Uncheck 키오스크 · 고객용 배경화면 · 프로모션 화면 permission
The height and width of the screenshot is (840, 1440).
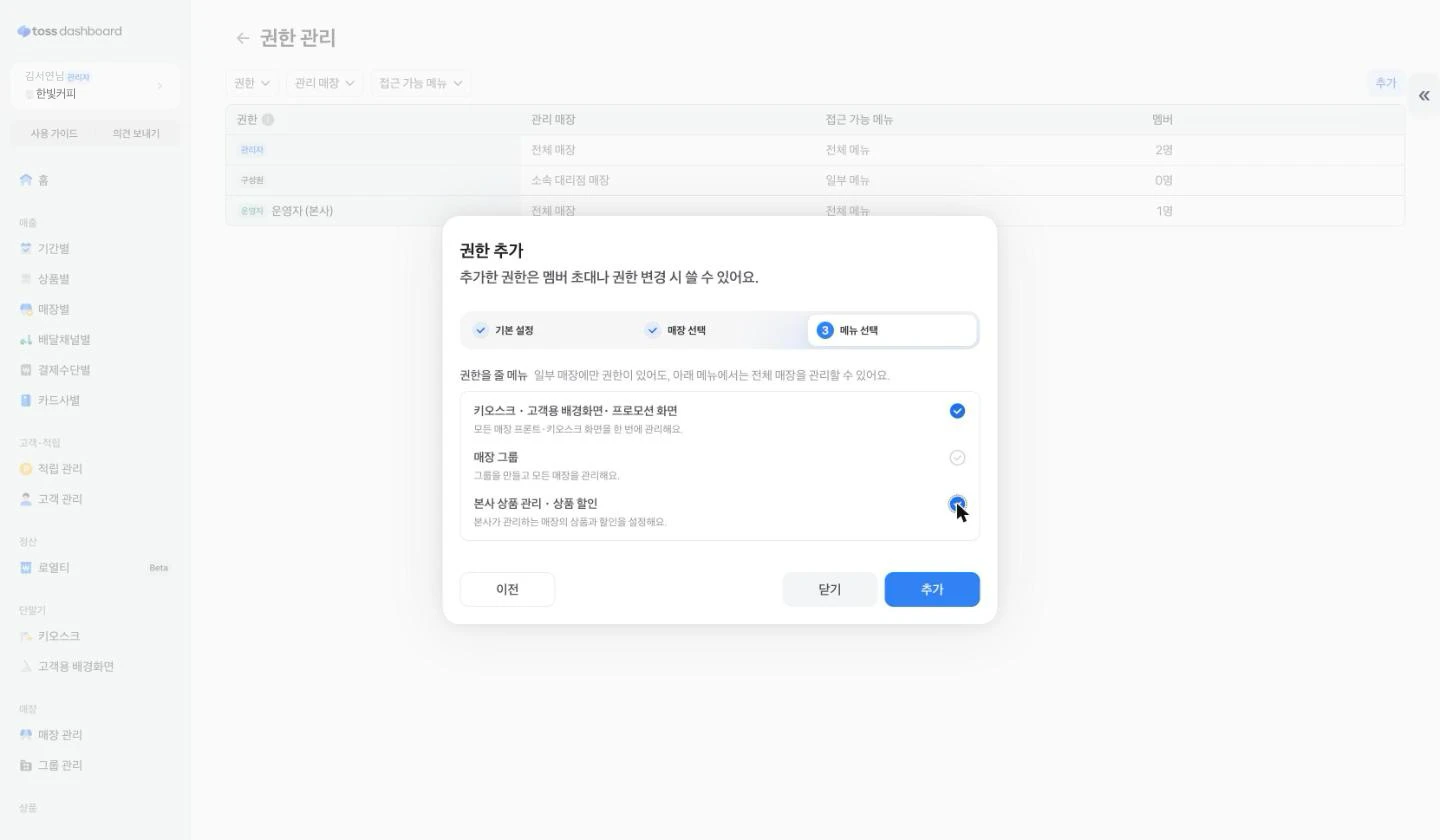(x=957, y=411)
